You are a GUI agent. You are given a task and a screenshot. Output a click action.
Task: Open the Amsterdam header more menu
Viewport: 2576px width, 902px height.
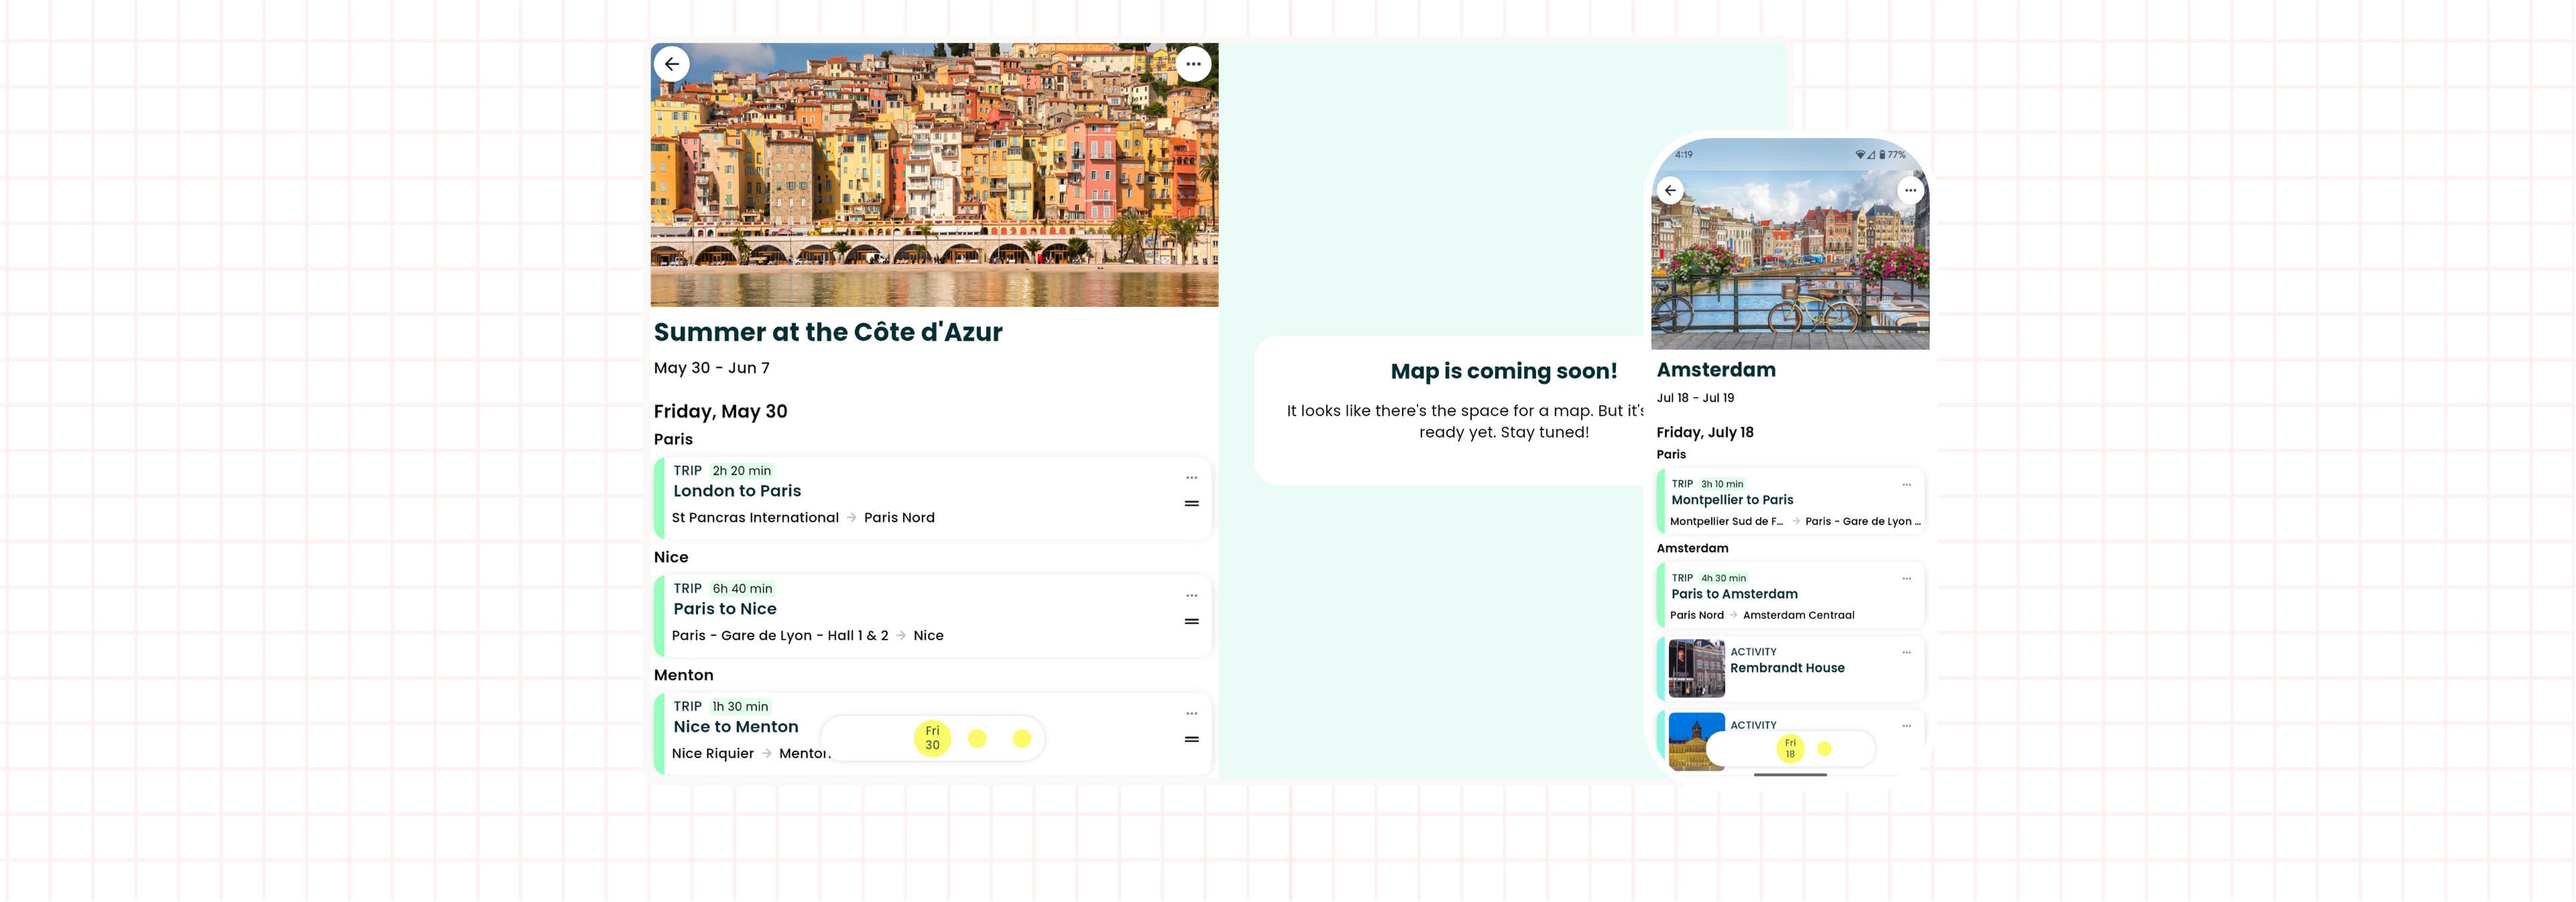(x=1910, y=190)
